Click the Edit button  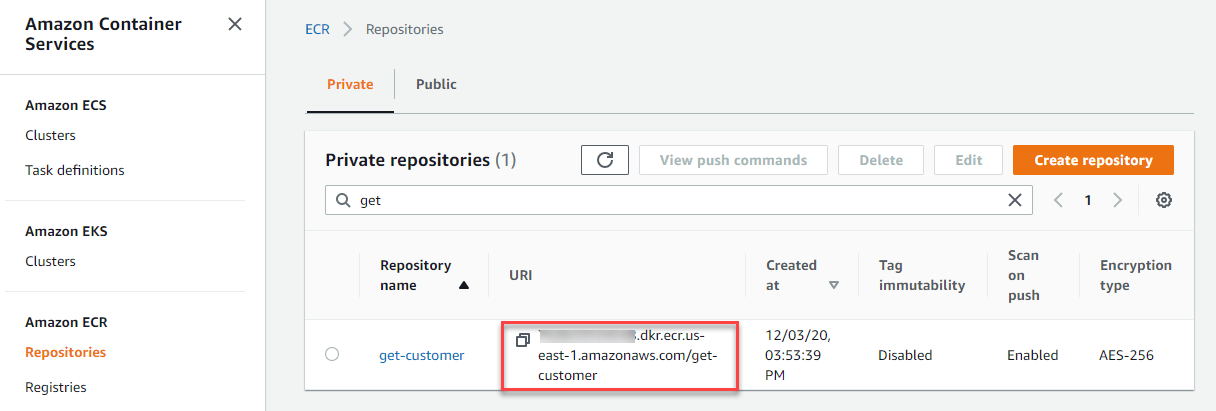[x=968, y=160]
